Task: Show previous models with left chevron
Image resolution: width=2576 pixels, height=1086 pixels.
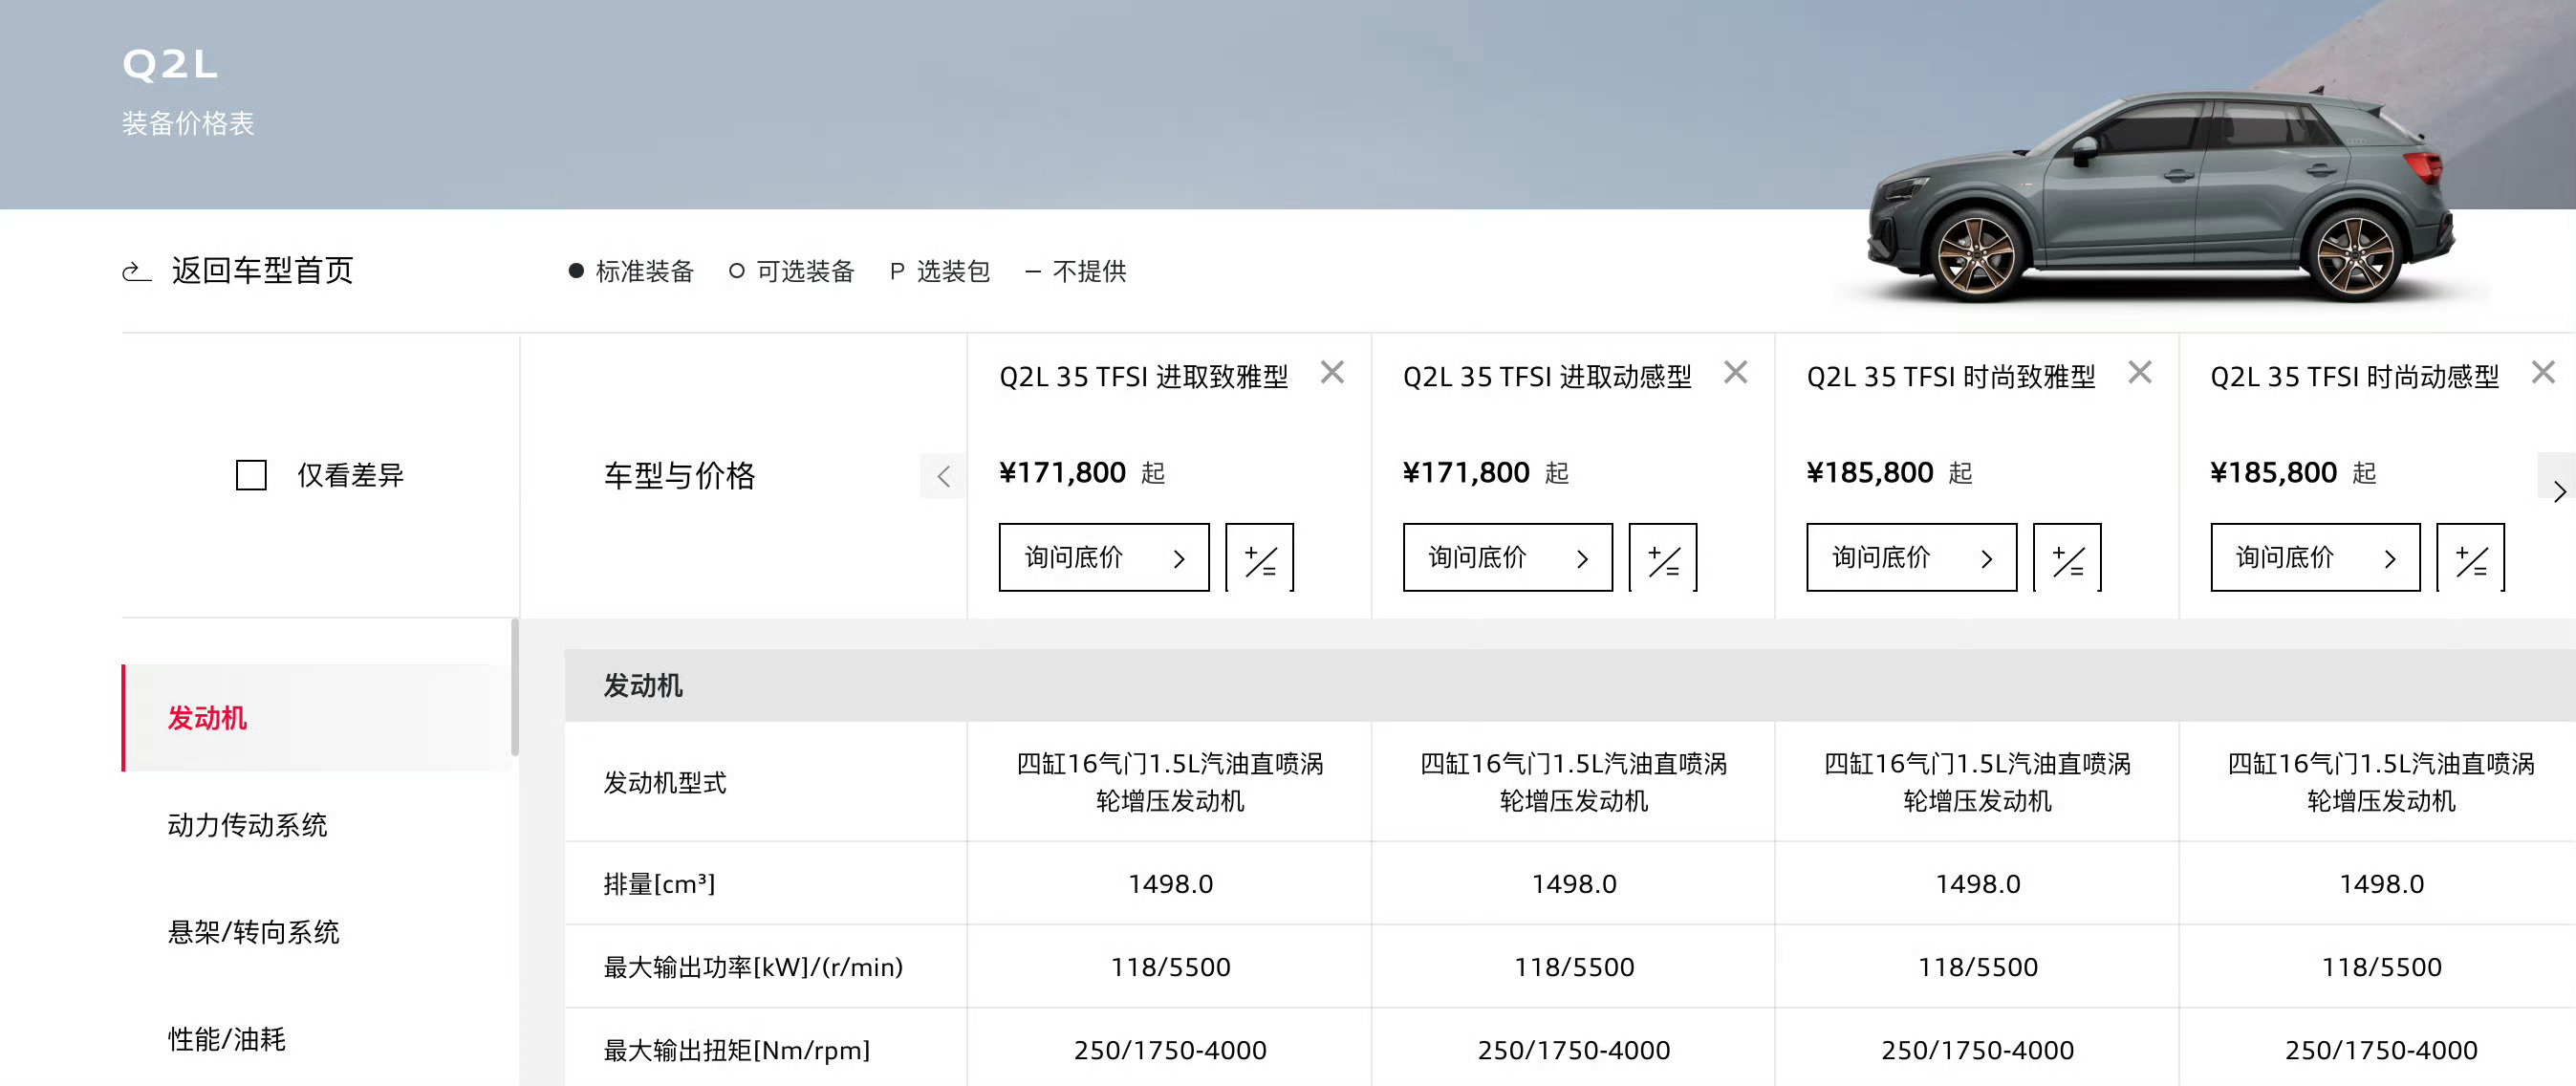Action: tap(943, 476)
